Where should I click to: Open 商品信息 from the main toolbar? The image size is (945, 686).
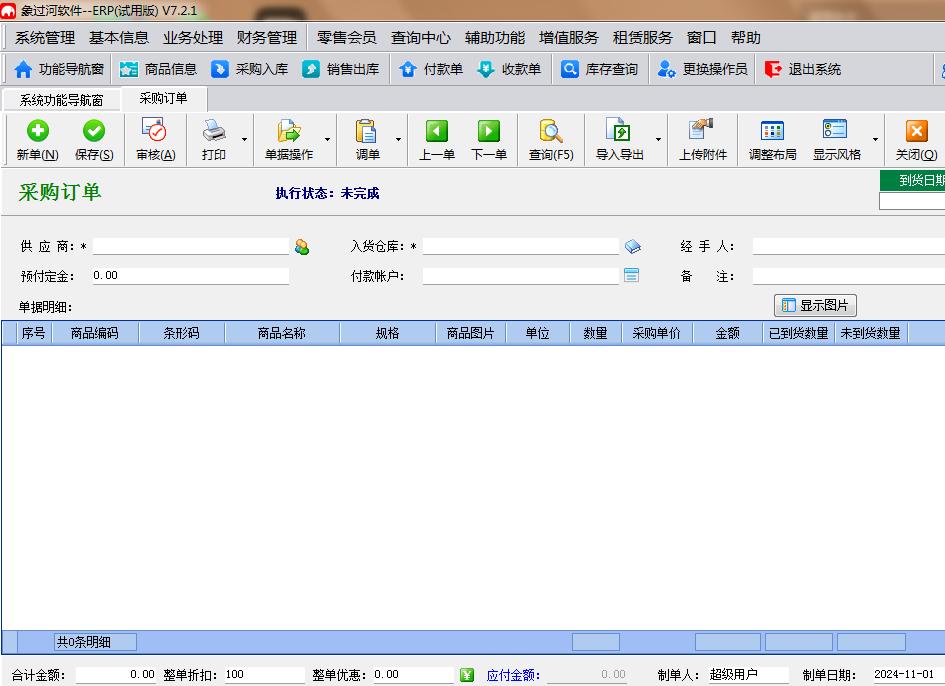[159, 69]
